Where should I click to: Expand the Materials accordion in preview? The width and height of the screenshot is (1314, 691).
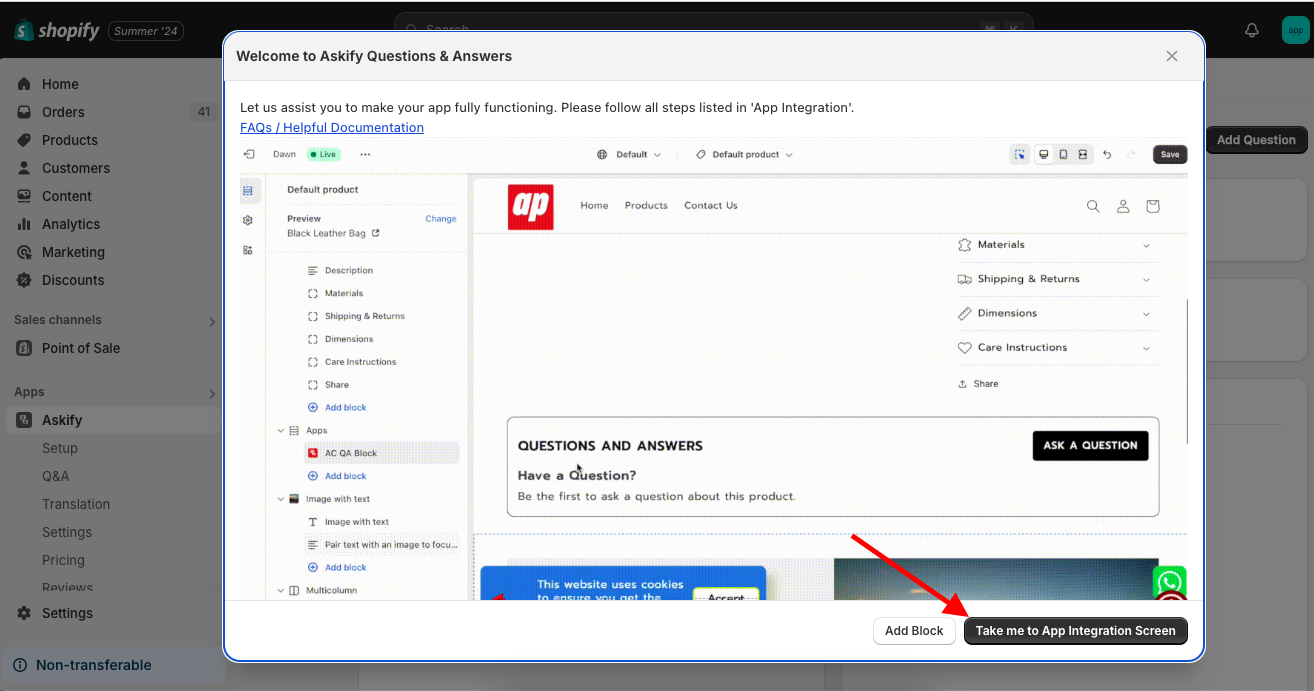1057,245
